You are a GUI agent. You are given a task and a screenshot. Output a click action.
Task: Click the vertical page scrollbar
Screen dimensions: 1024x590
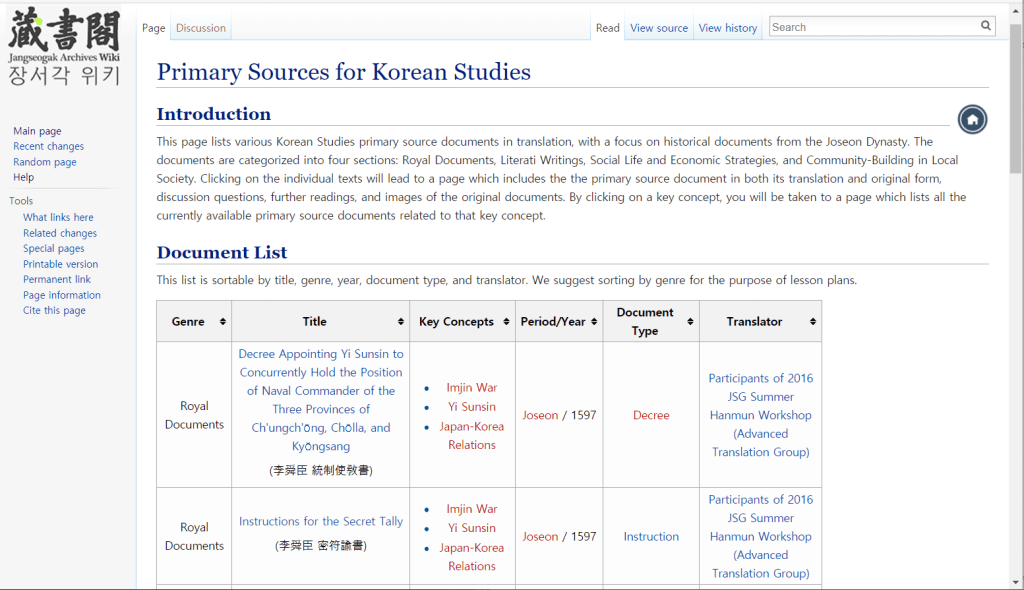[x=1015, y=300]
